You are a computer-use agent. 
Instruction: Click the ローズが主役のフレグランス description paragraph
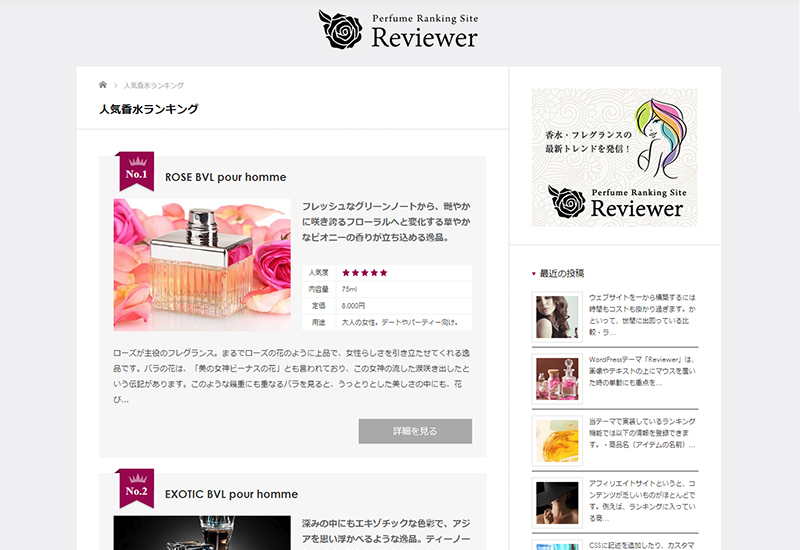291,376
